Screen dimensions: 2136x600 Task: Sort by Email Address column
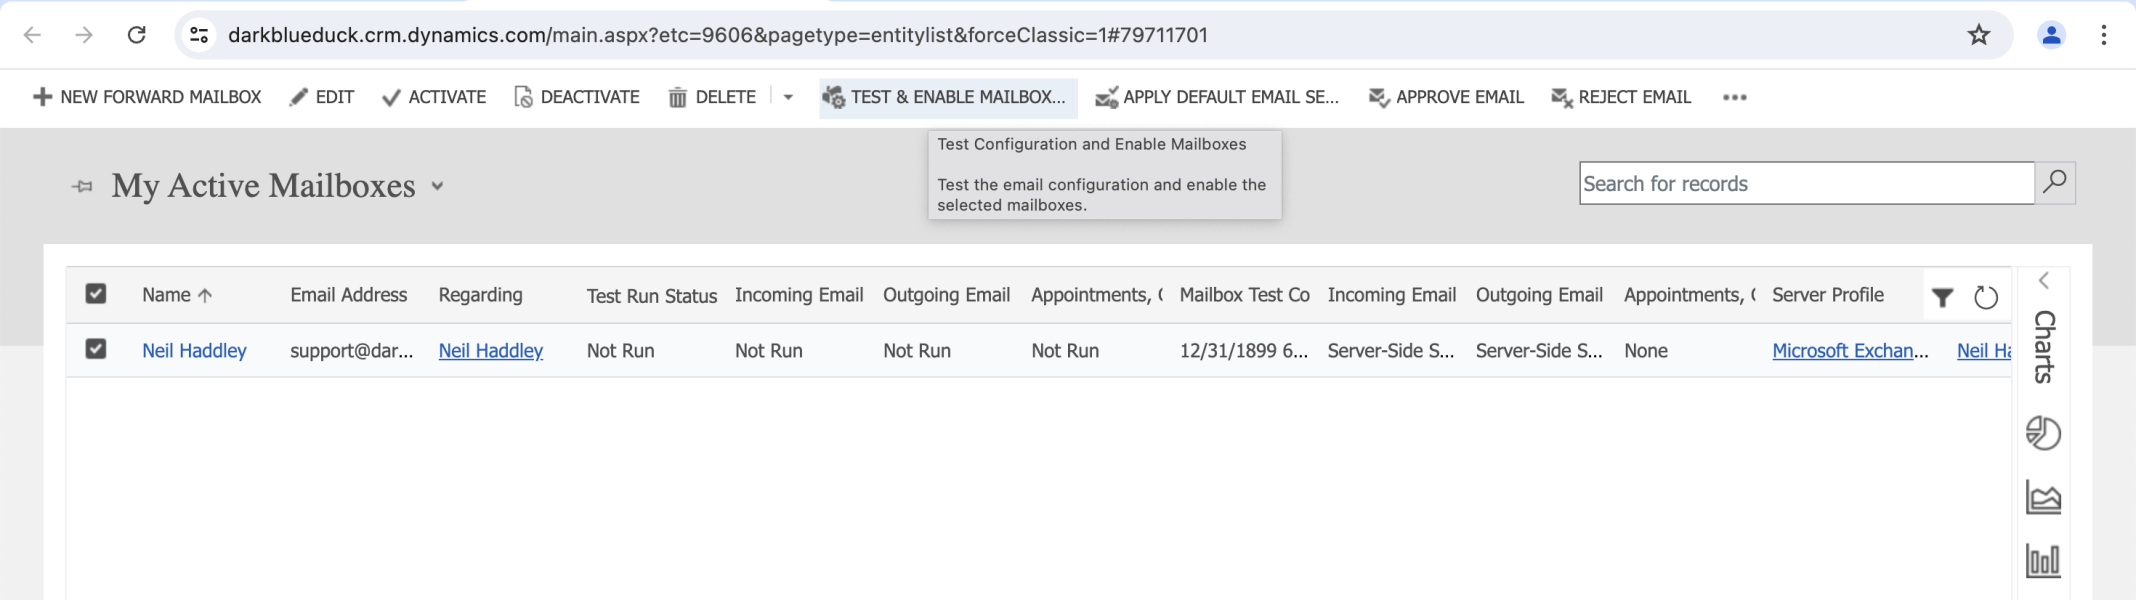(349, 295)
